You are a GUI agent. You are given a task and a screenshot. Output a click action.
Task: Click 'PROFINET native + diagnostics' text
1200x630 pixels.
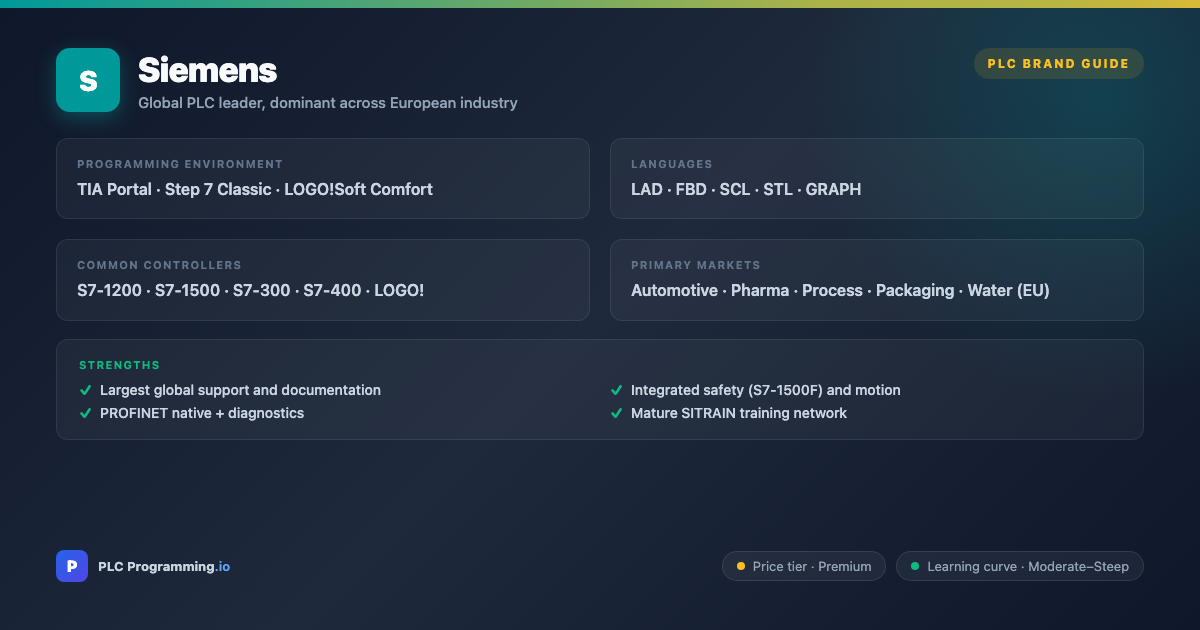click(x=202, y=413)
